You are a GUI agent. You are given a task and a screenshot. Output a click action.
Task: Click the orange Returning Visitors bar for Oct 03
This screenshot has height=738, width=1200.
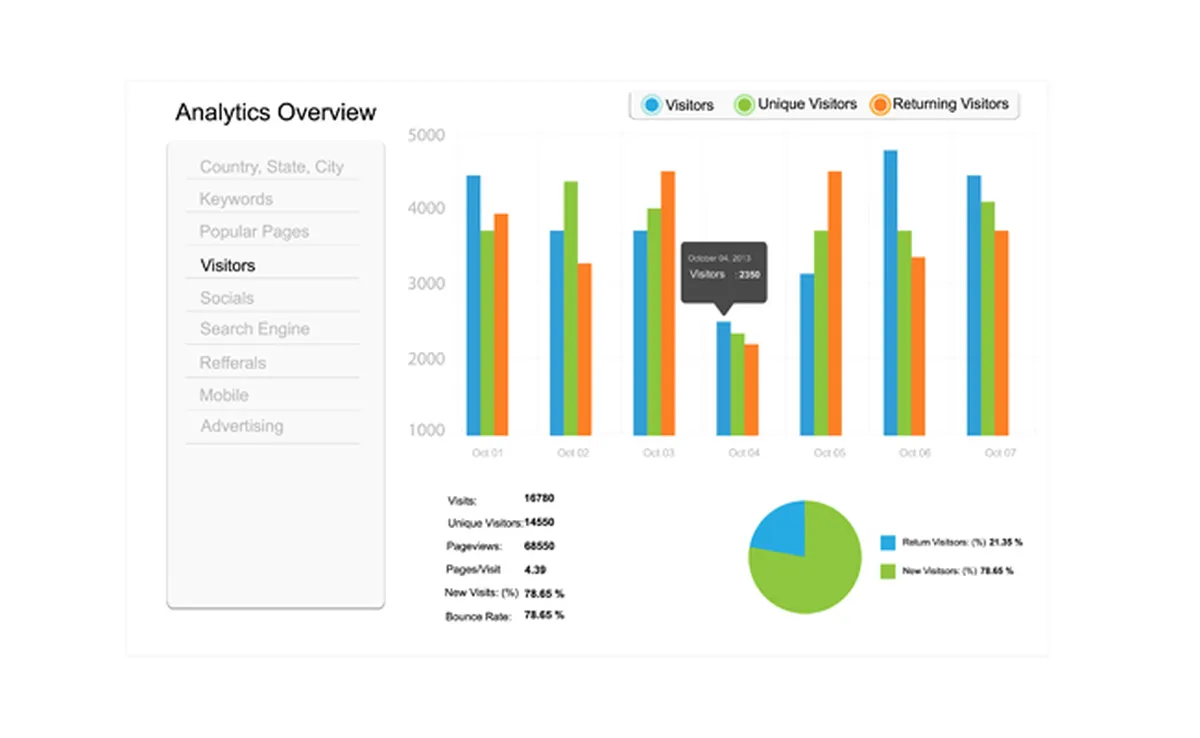click(x=668, y=303)
